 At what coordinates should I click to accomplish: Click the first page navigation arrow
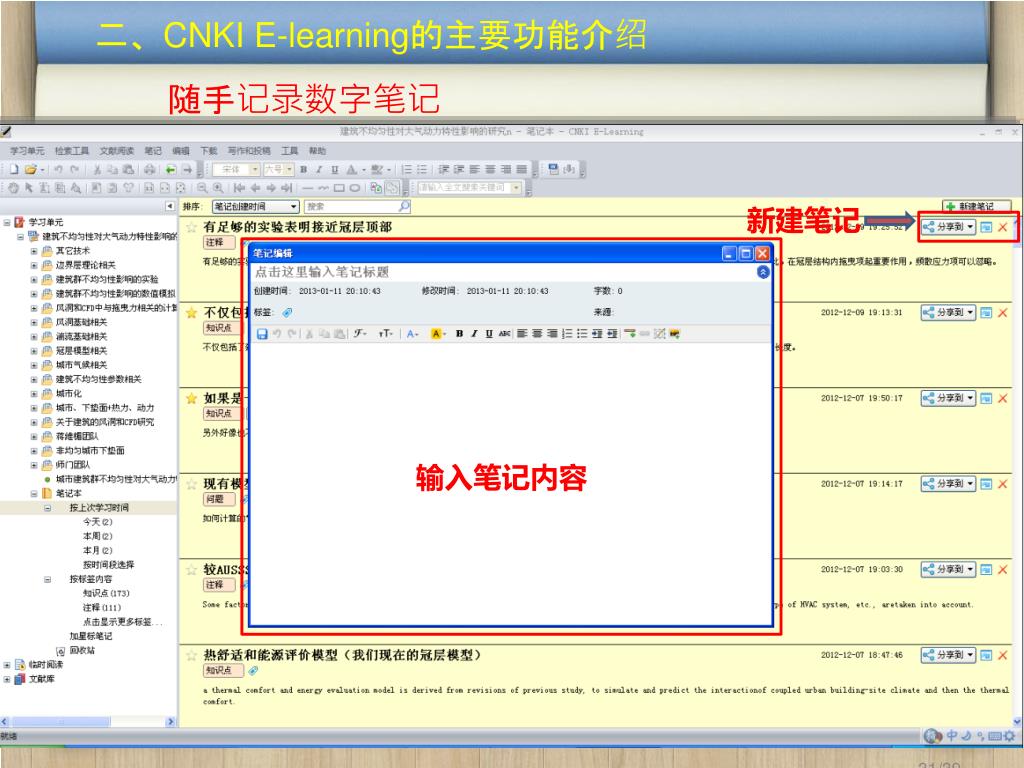click(x=240, y=188)
